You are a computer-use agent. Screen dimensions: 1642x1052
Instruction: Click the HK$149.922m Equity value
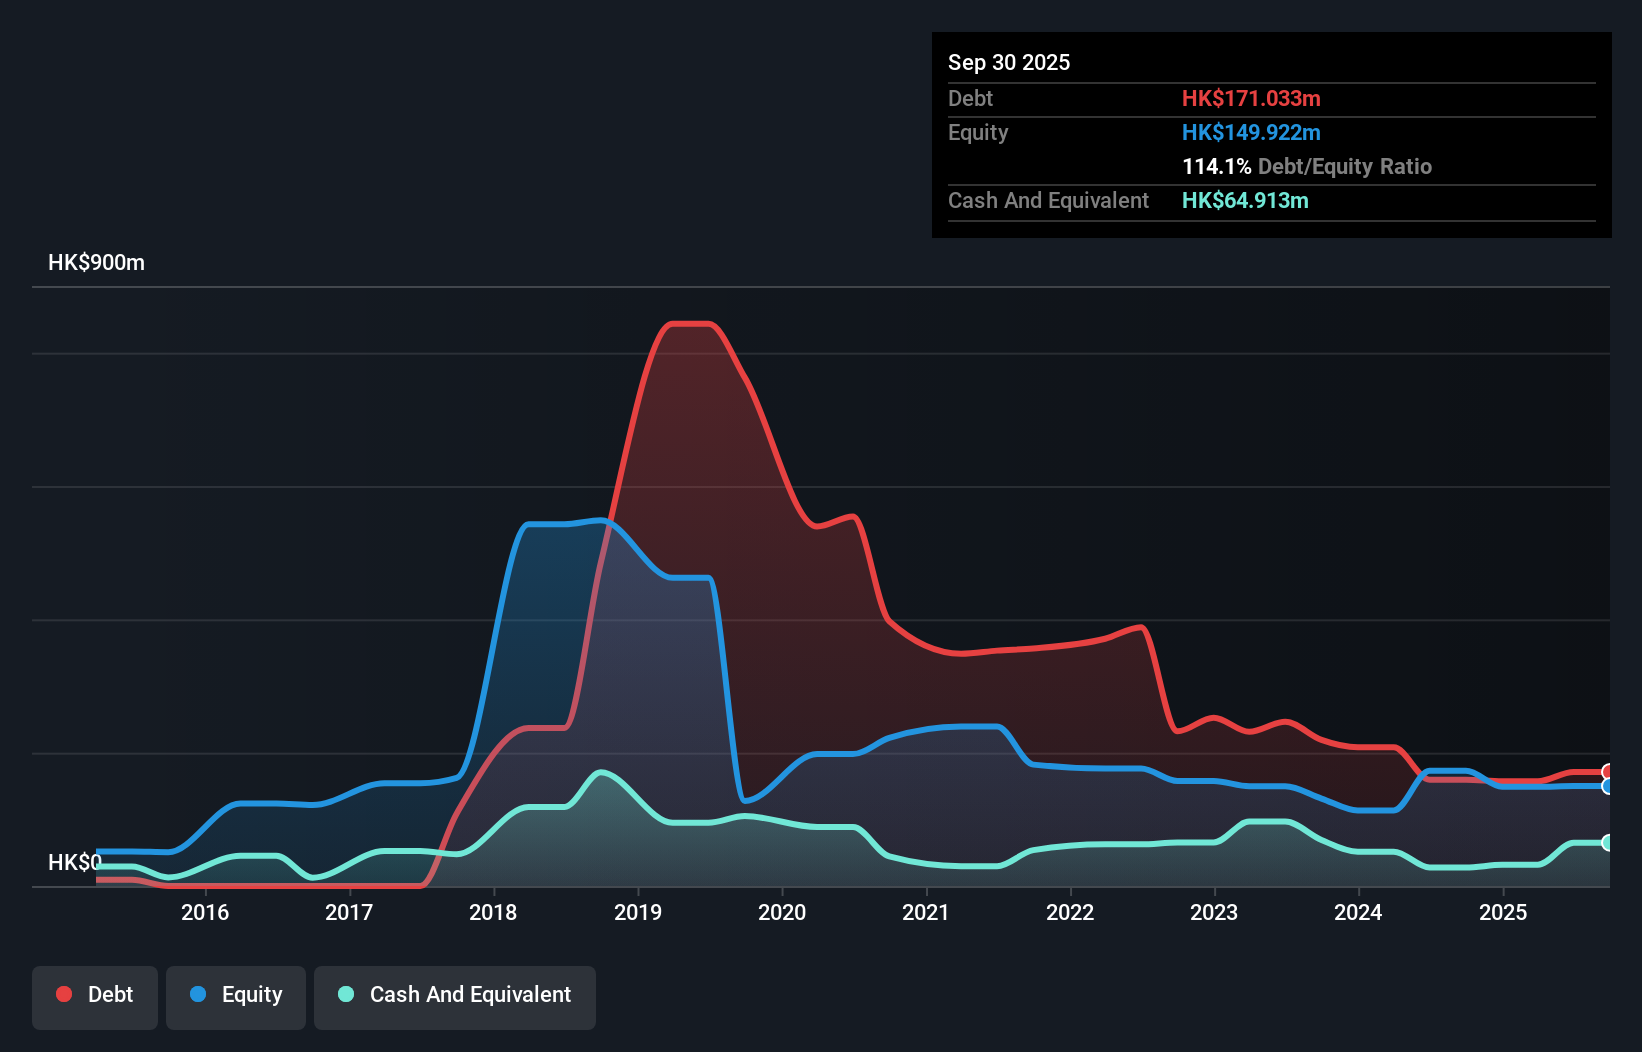[1251, 132]
